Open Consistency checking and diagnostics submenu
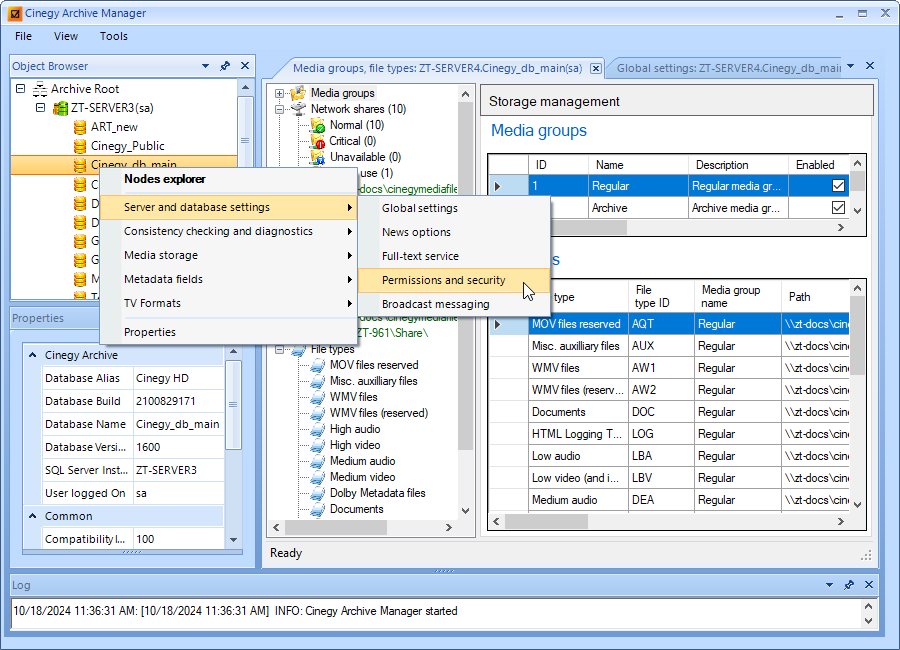This screenshot has height=650, width=900. 228,231
